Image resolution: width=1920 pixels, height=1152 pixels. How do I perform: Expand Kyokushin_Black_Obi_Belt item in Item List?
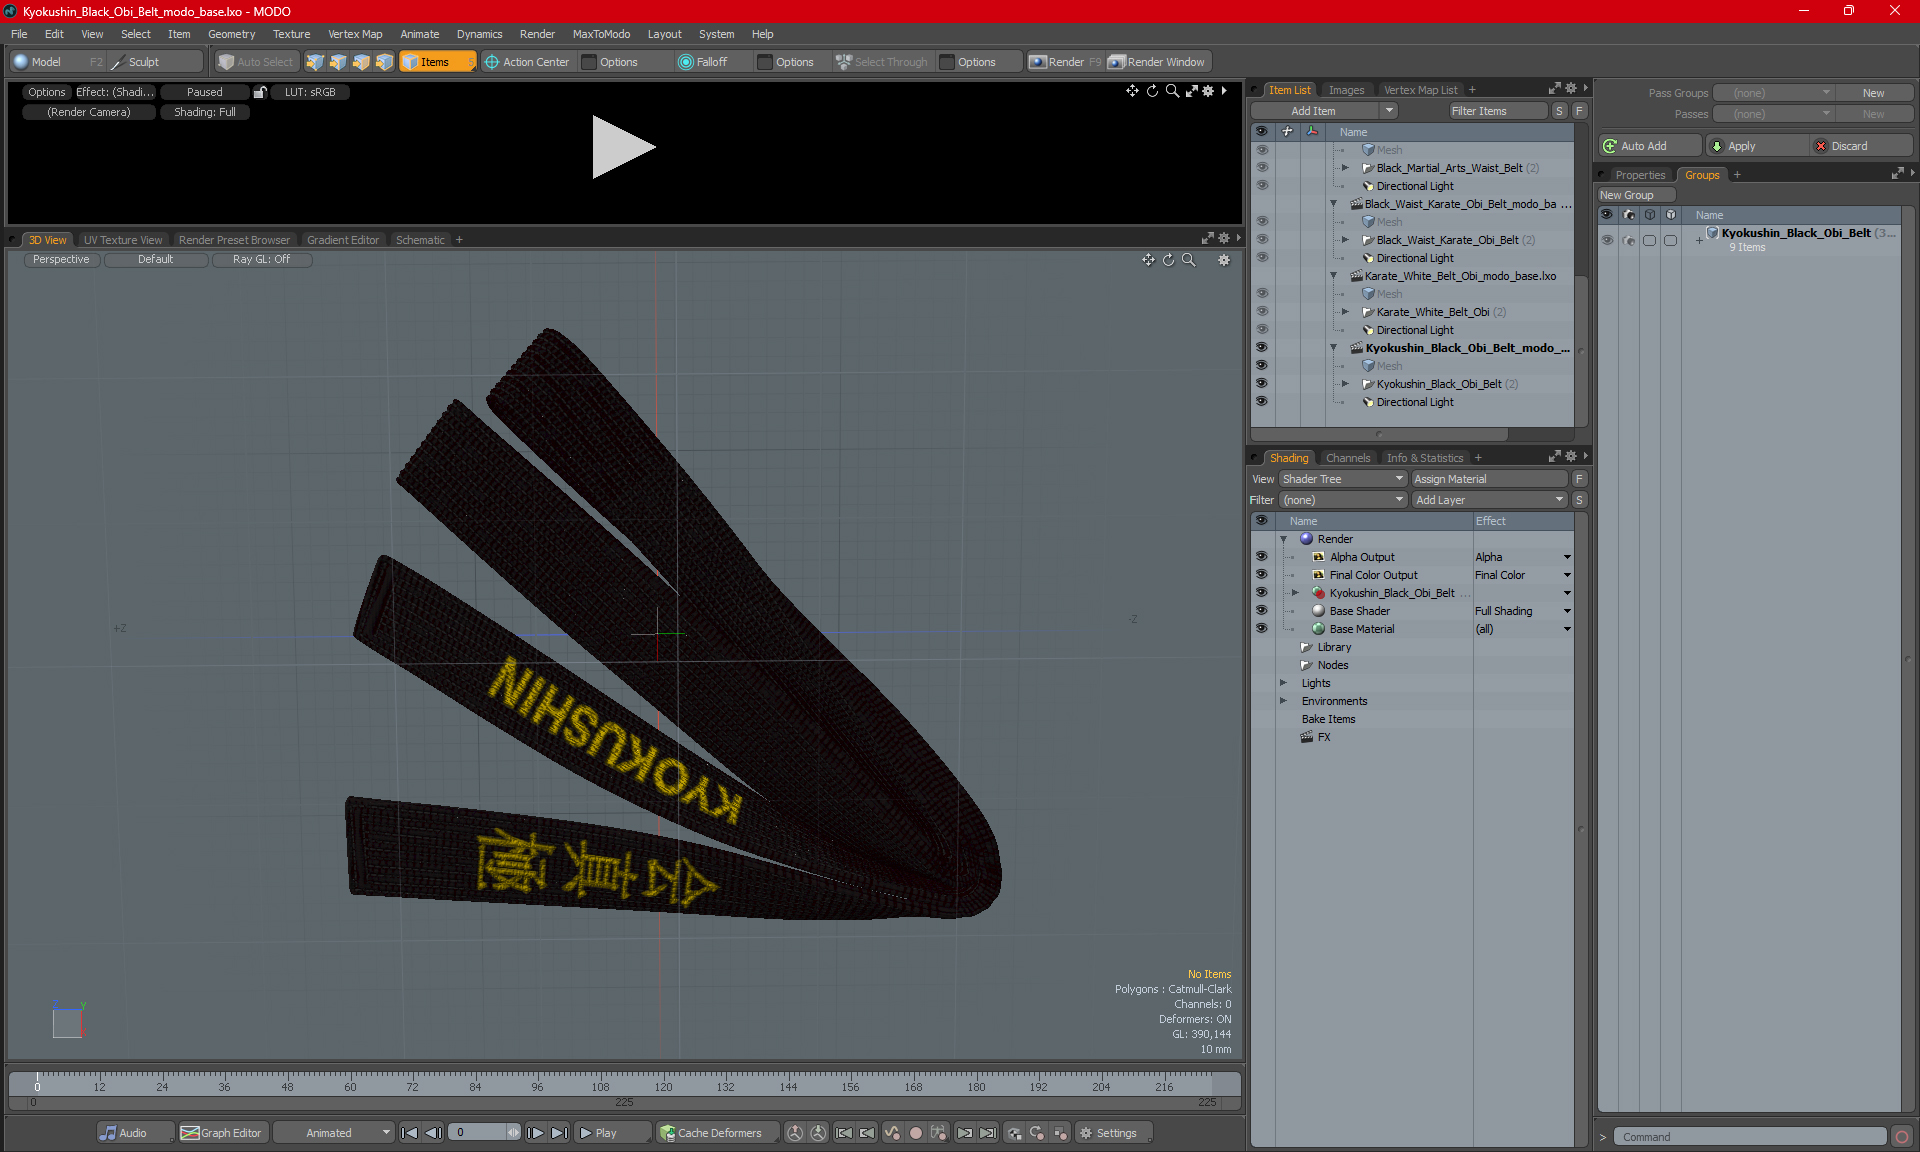tap(1345, 384)
